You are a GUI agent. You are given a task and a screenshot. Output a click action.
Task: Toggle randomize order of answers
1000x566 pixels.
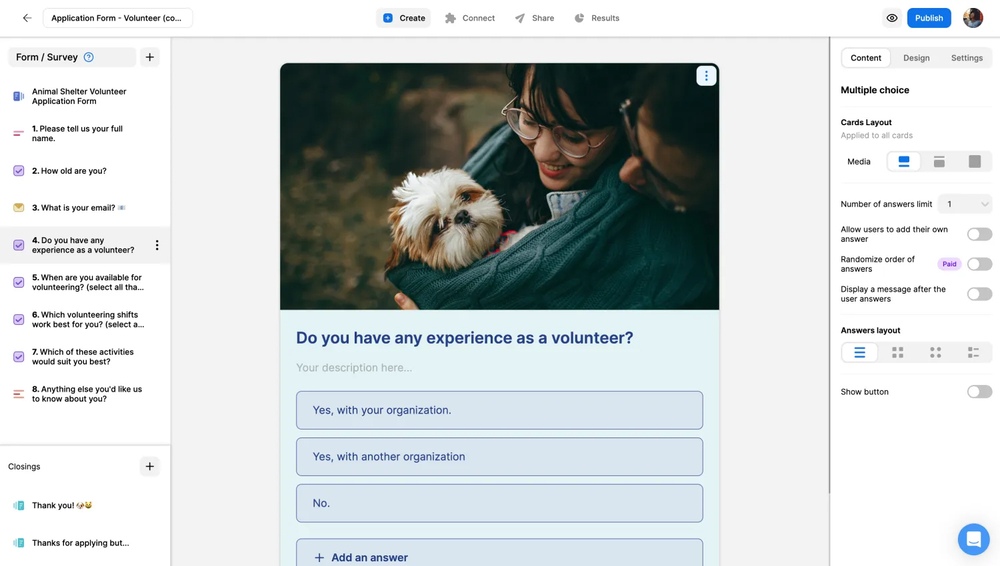coord(979,264)
